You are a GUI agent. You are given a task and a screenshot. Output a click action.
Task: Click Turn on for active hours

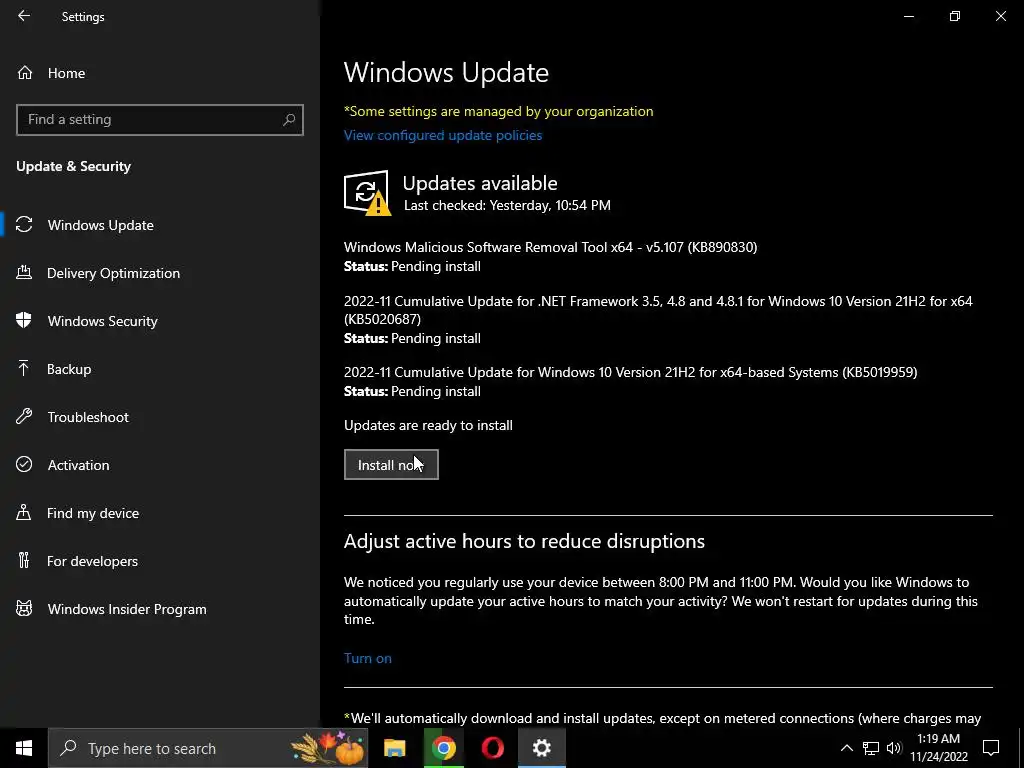pyautogui.click(x=368, y=658)
